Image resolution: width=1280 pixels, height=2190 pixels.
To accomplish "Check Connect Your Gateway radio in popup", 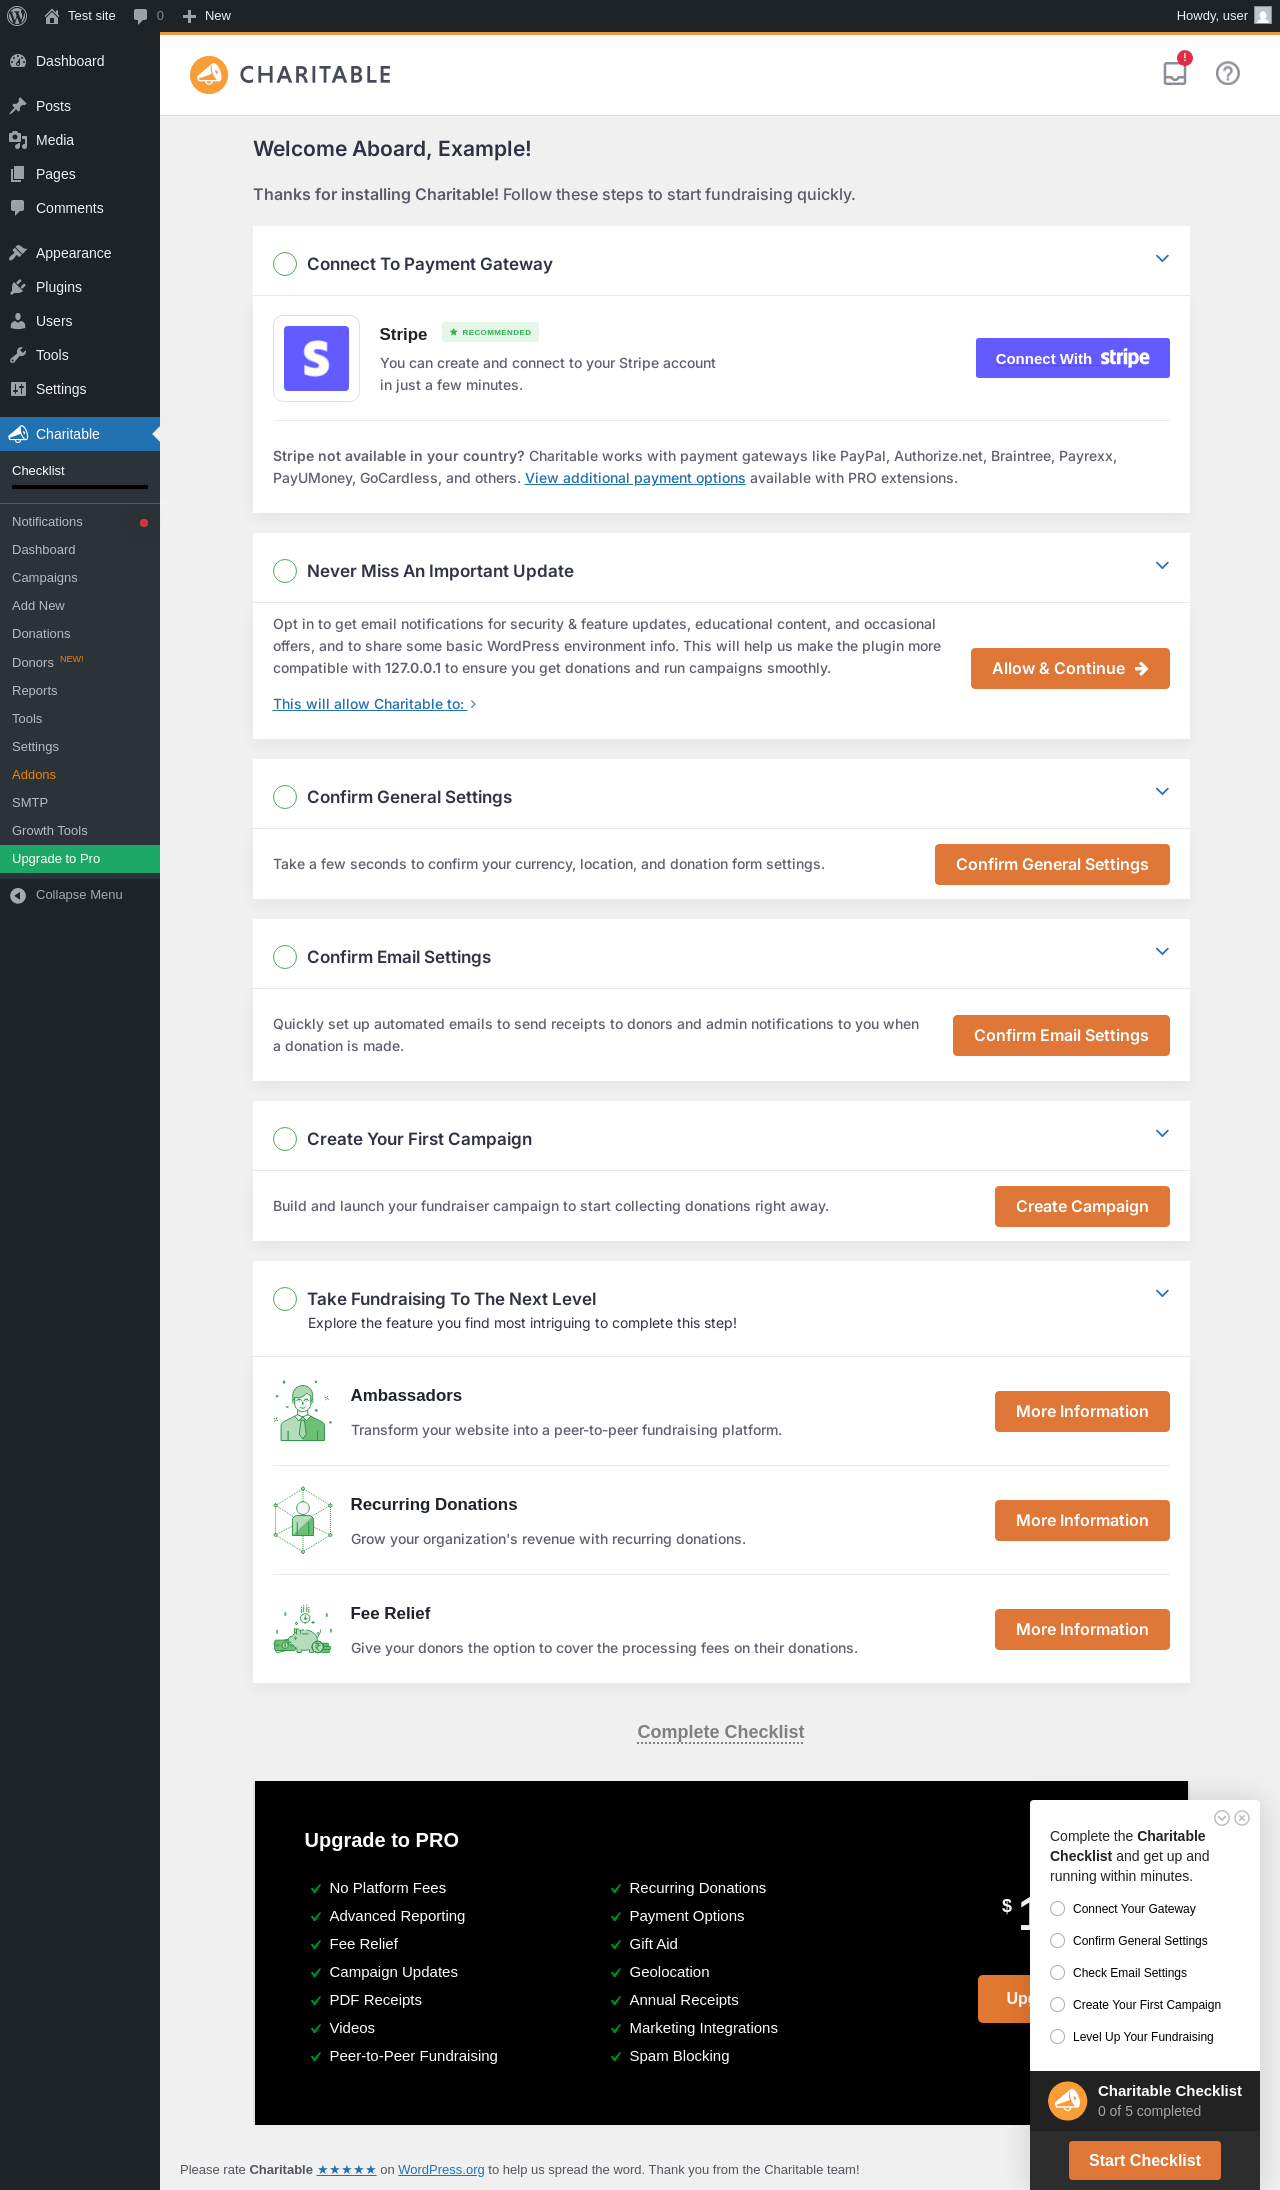I will (x=1058, y=1909).
